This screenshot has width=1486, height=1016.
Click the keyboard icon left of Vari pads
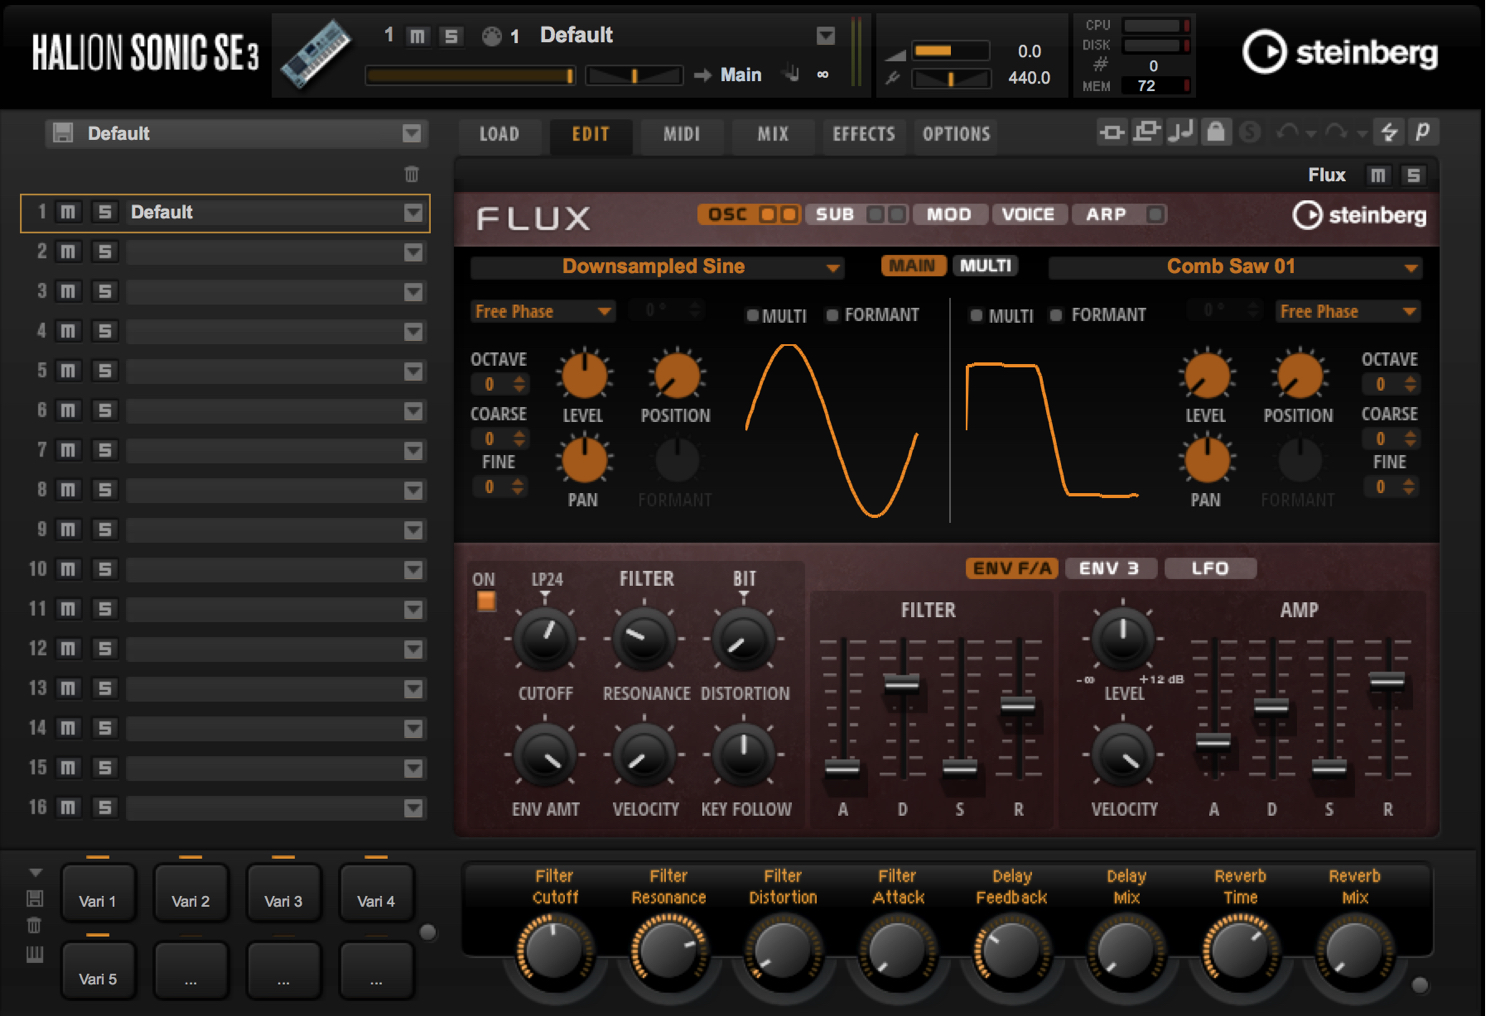tap(35, 954)
